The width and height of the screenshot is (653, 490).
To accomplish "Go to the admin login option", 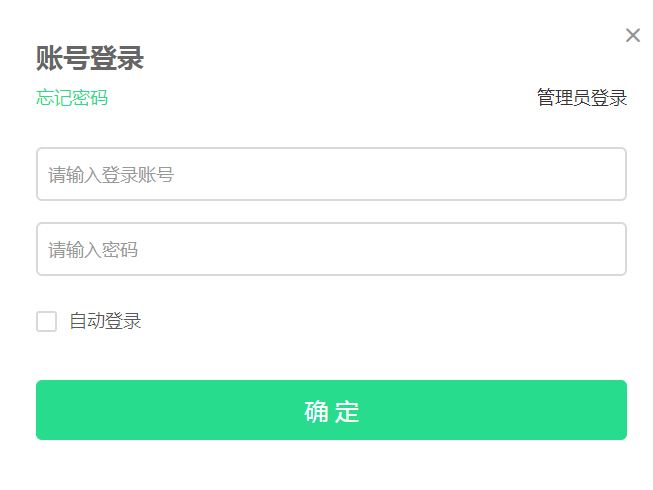I will pos(582,98).
